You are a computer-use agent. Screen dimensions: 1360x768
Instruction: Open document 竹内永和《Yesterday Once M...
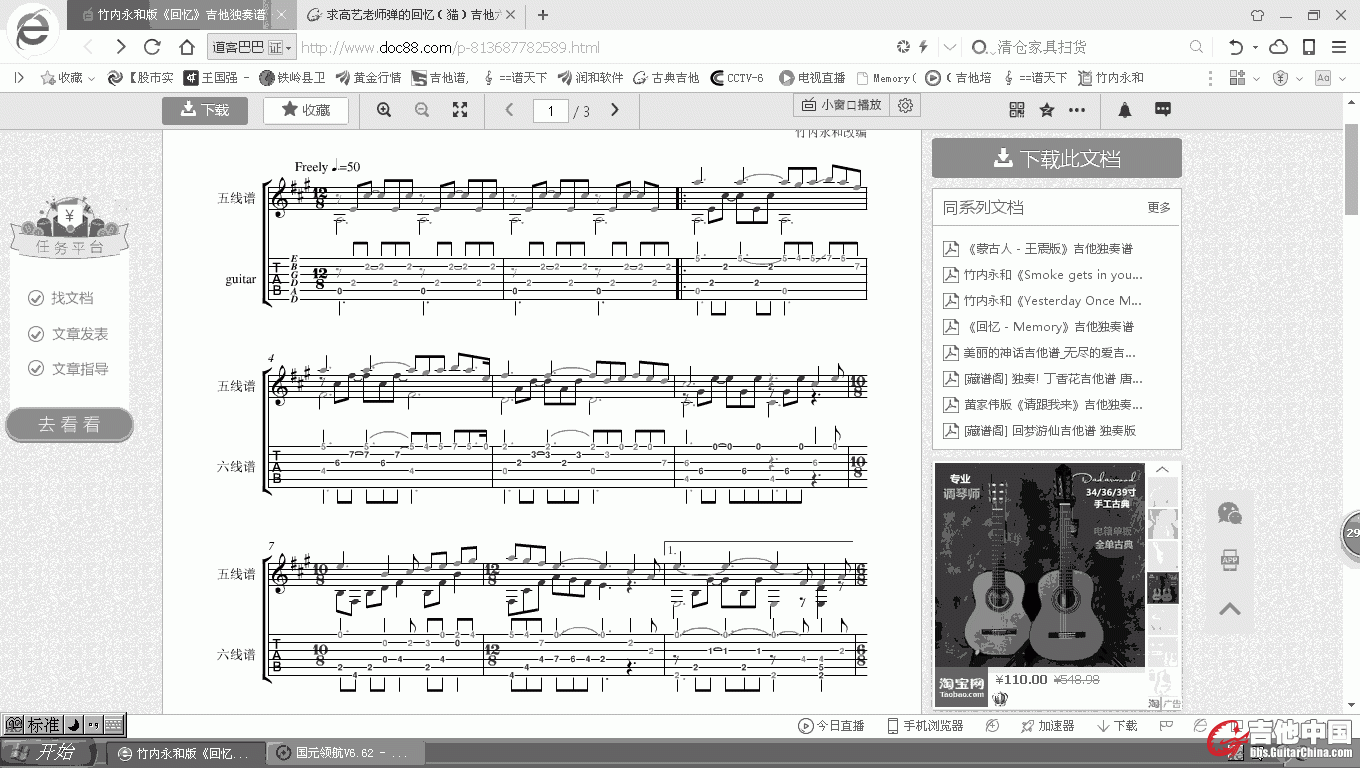click(x=1053, y=300)
